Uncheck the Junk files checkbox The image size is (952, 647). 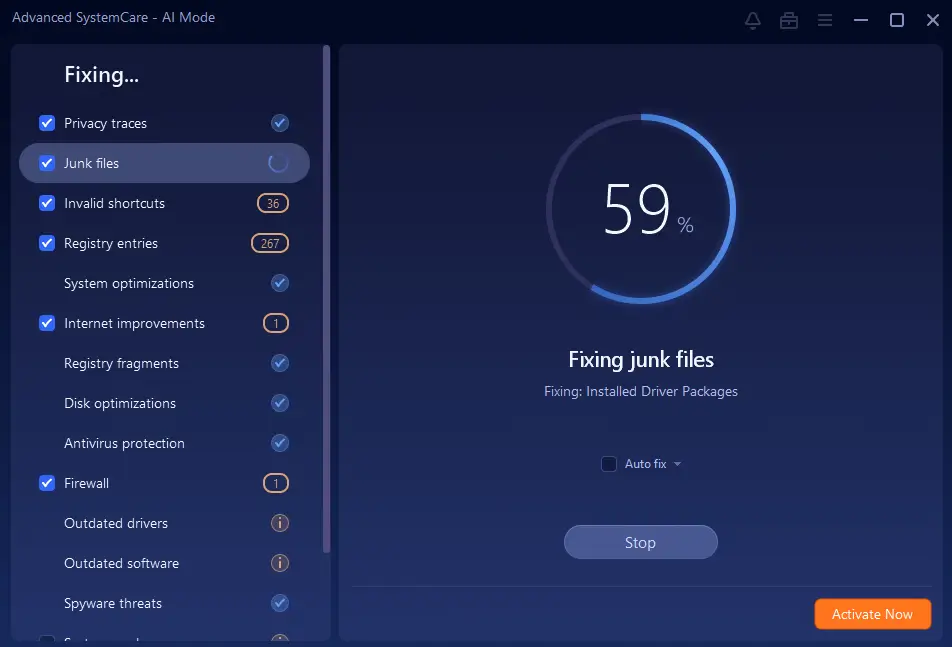pyautogui.click(x=46, y=163)
